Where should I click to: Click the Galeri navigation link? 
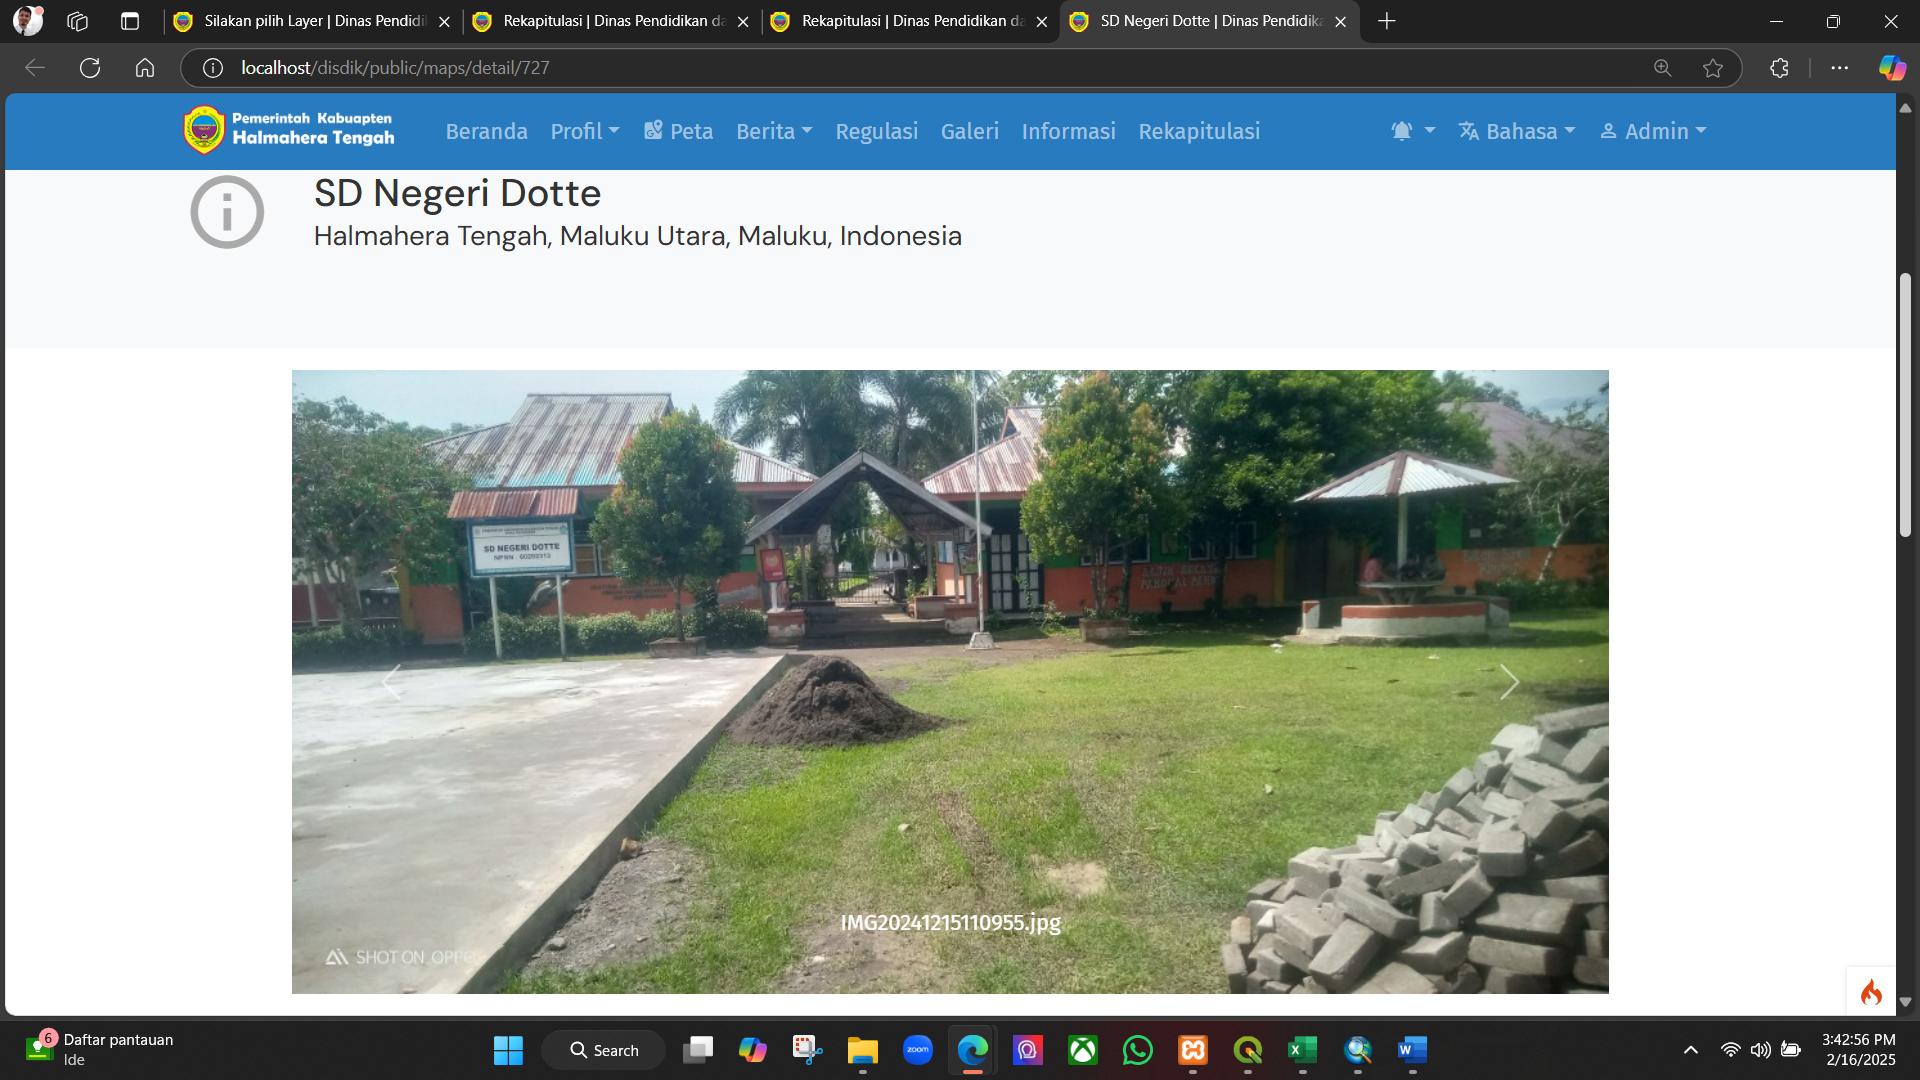tap(969, 131)
